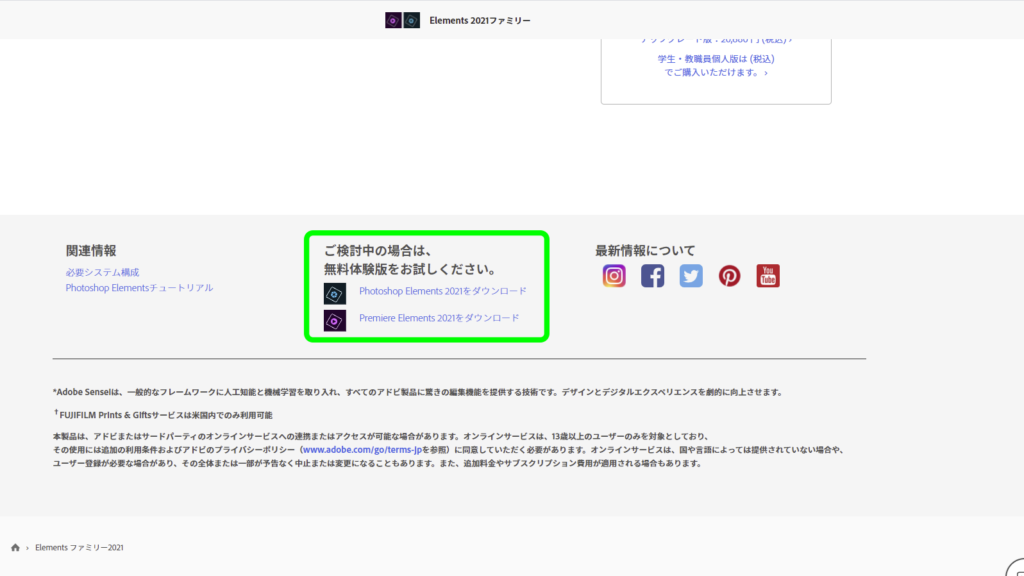
Task: Open the Twitter social icon
Action: click(691, 276)
